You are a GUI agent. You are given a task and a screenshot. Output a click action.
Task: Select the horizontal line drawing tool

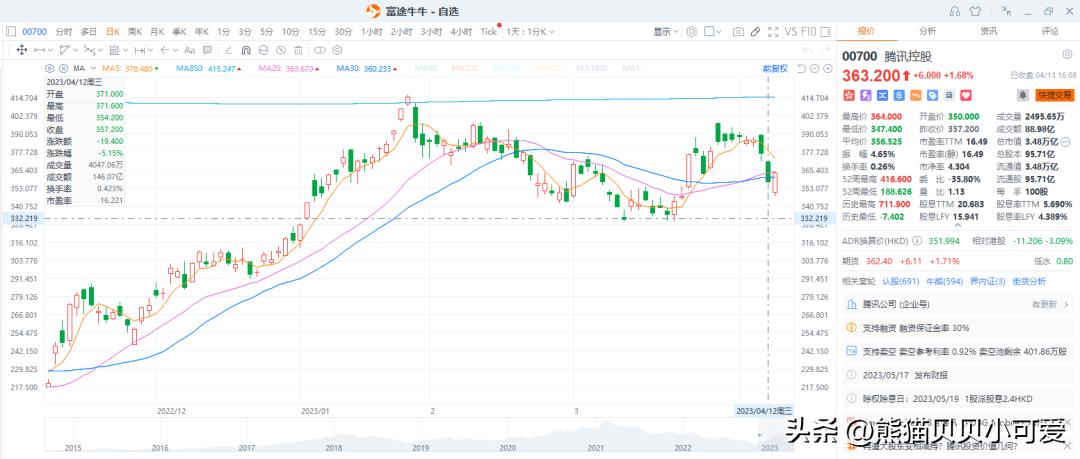point(39,50)
